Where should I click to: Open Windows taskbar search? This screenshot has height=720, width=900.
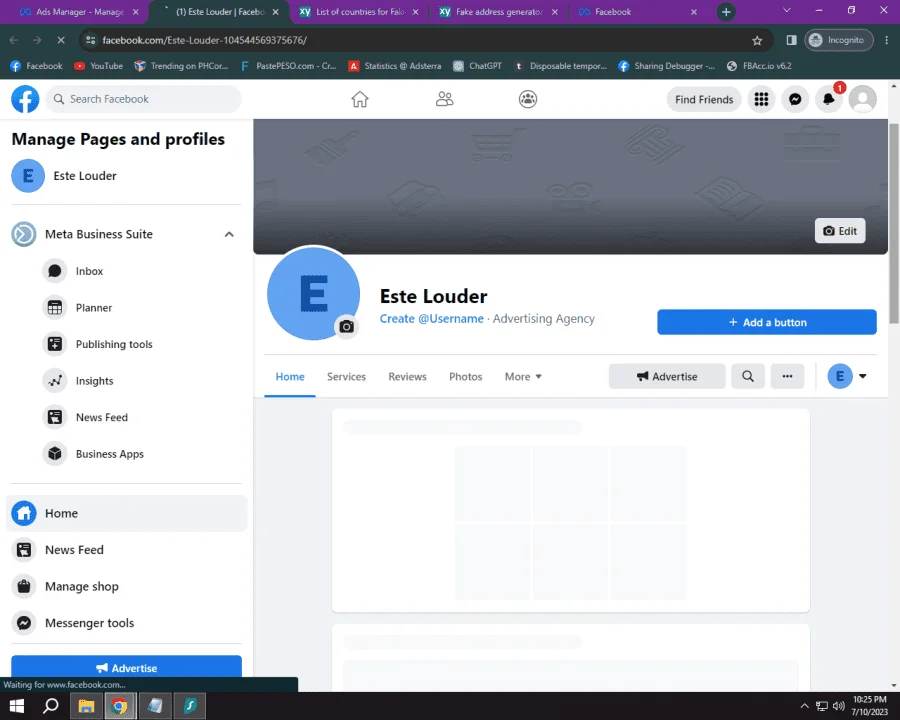tap(51, 706)
